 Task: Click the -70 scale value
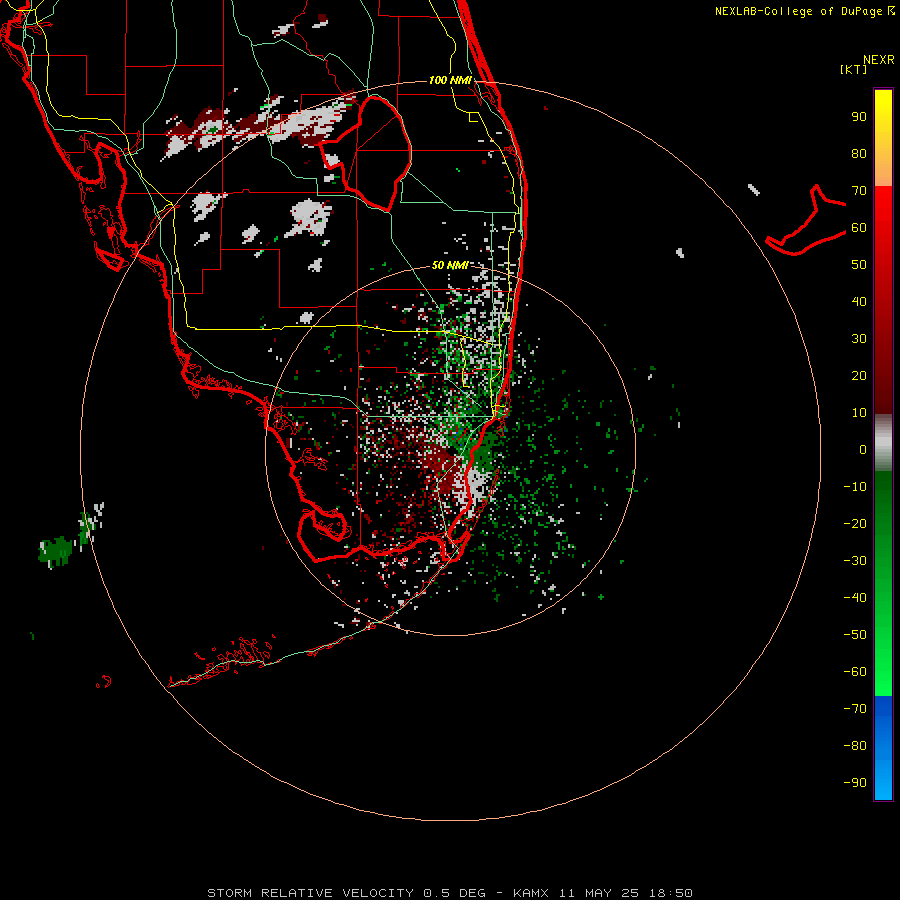tap(855, 709)
